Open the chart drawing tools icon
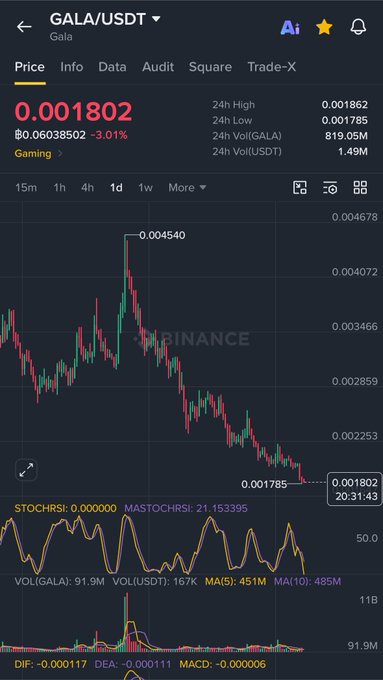This screenshot has height=680, width=383. 300,187
